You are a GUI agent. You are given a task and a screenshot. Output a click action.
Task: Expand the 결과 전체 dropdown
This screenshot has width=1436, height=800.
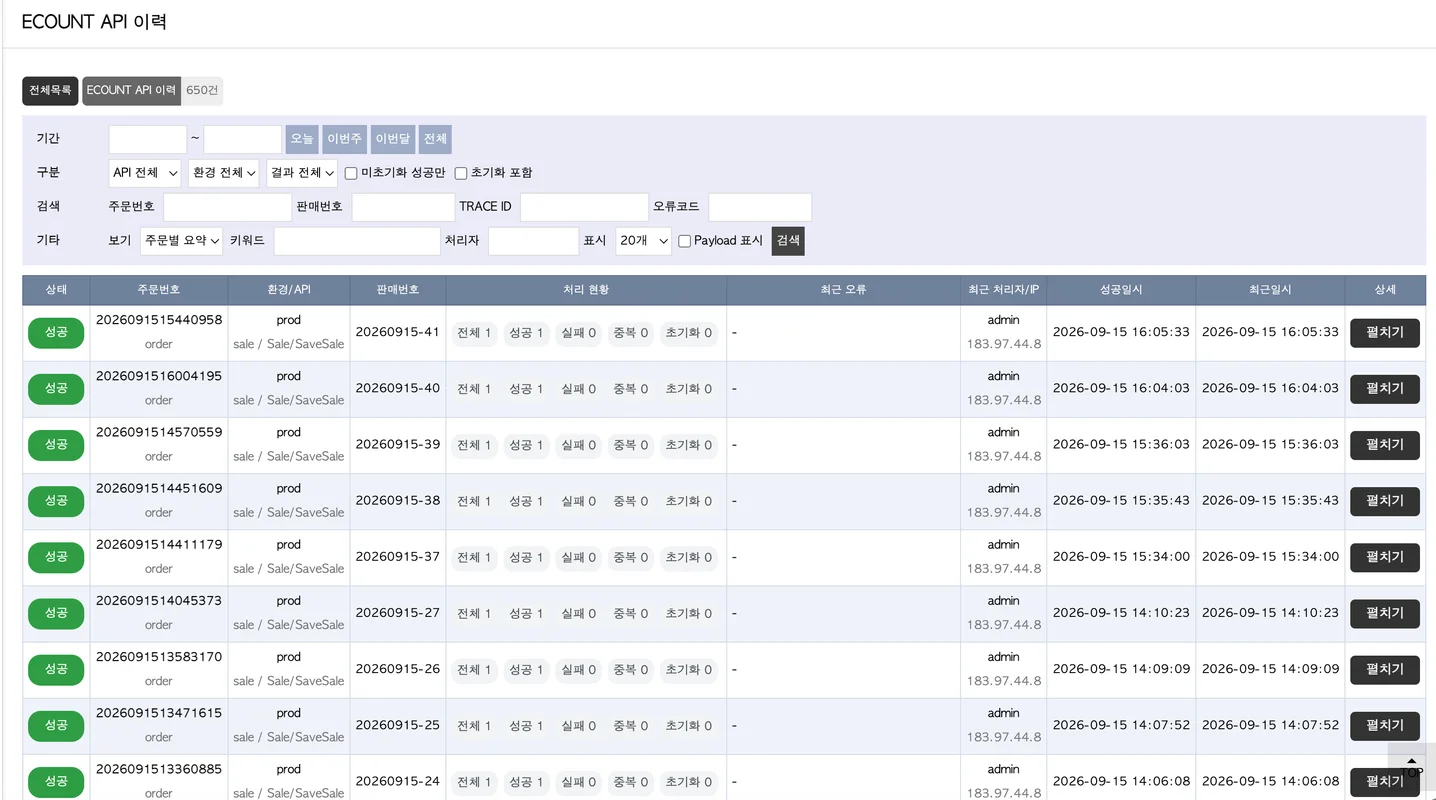click(302, 173)
